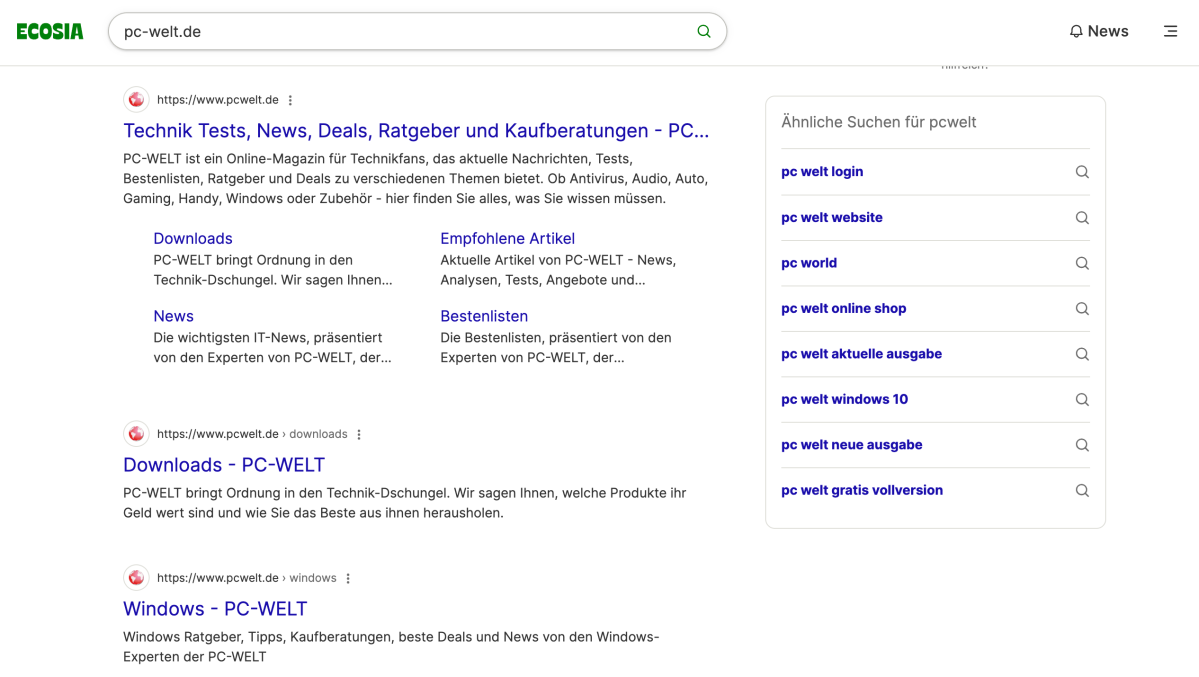Click the search icon next to pc welt gratis vollversion
Screen dimensions: 1199x677
click(x=1082, y=490)
